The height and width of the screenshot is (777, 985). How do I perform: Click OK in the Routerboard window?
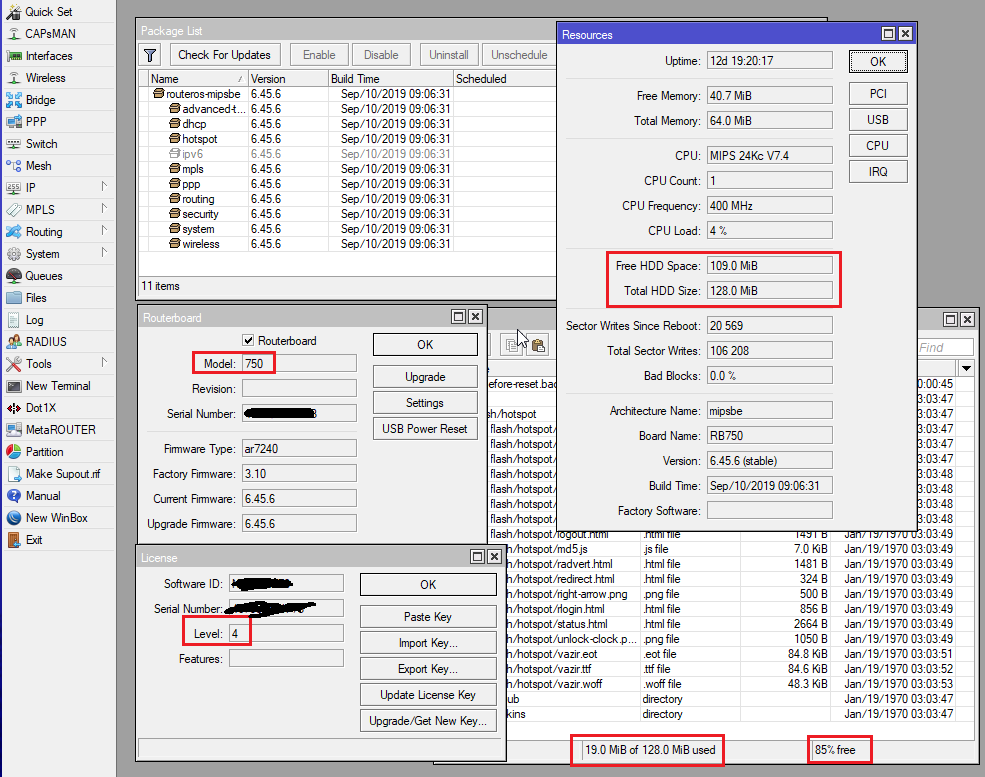(425, 345)
